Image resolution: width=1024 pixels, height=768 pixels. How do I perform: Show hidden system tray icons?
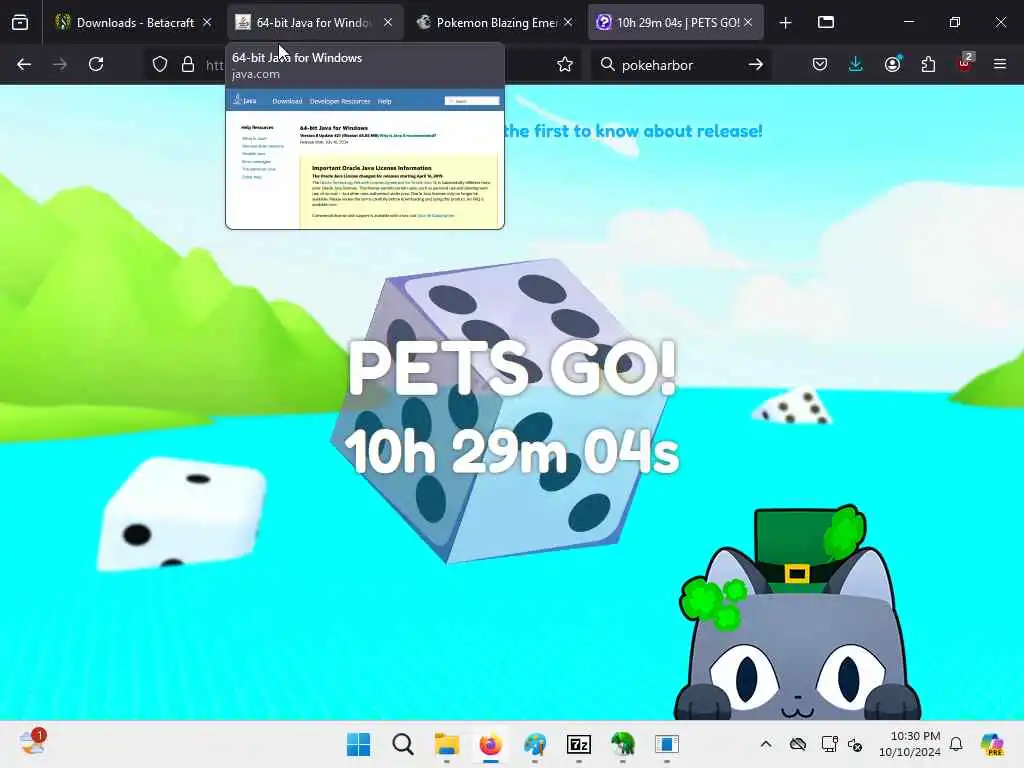(x=766, y=744)
